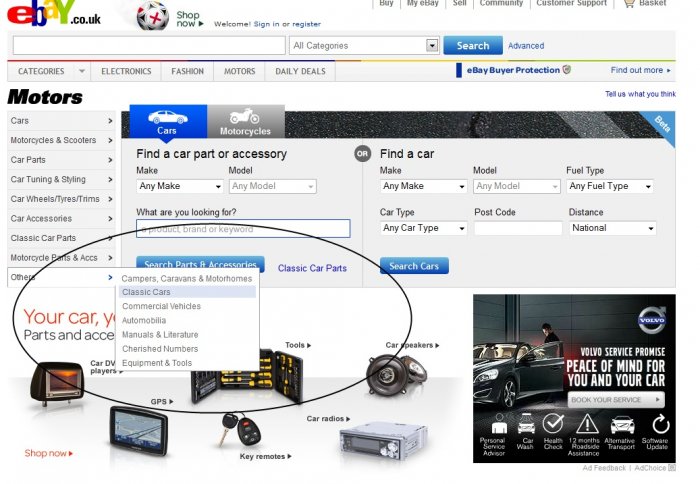Click the Personal Service Advisor icon
Screen dimensions: 700x484
point(499,424)
